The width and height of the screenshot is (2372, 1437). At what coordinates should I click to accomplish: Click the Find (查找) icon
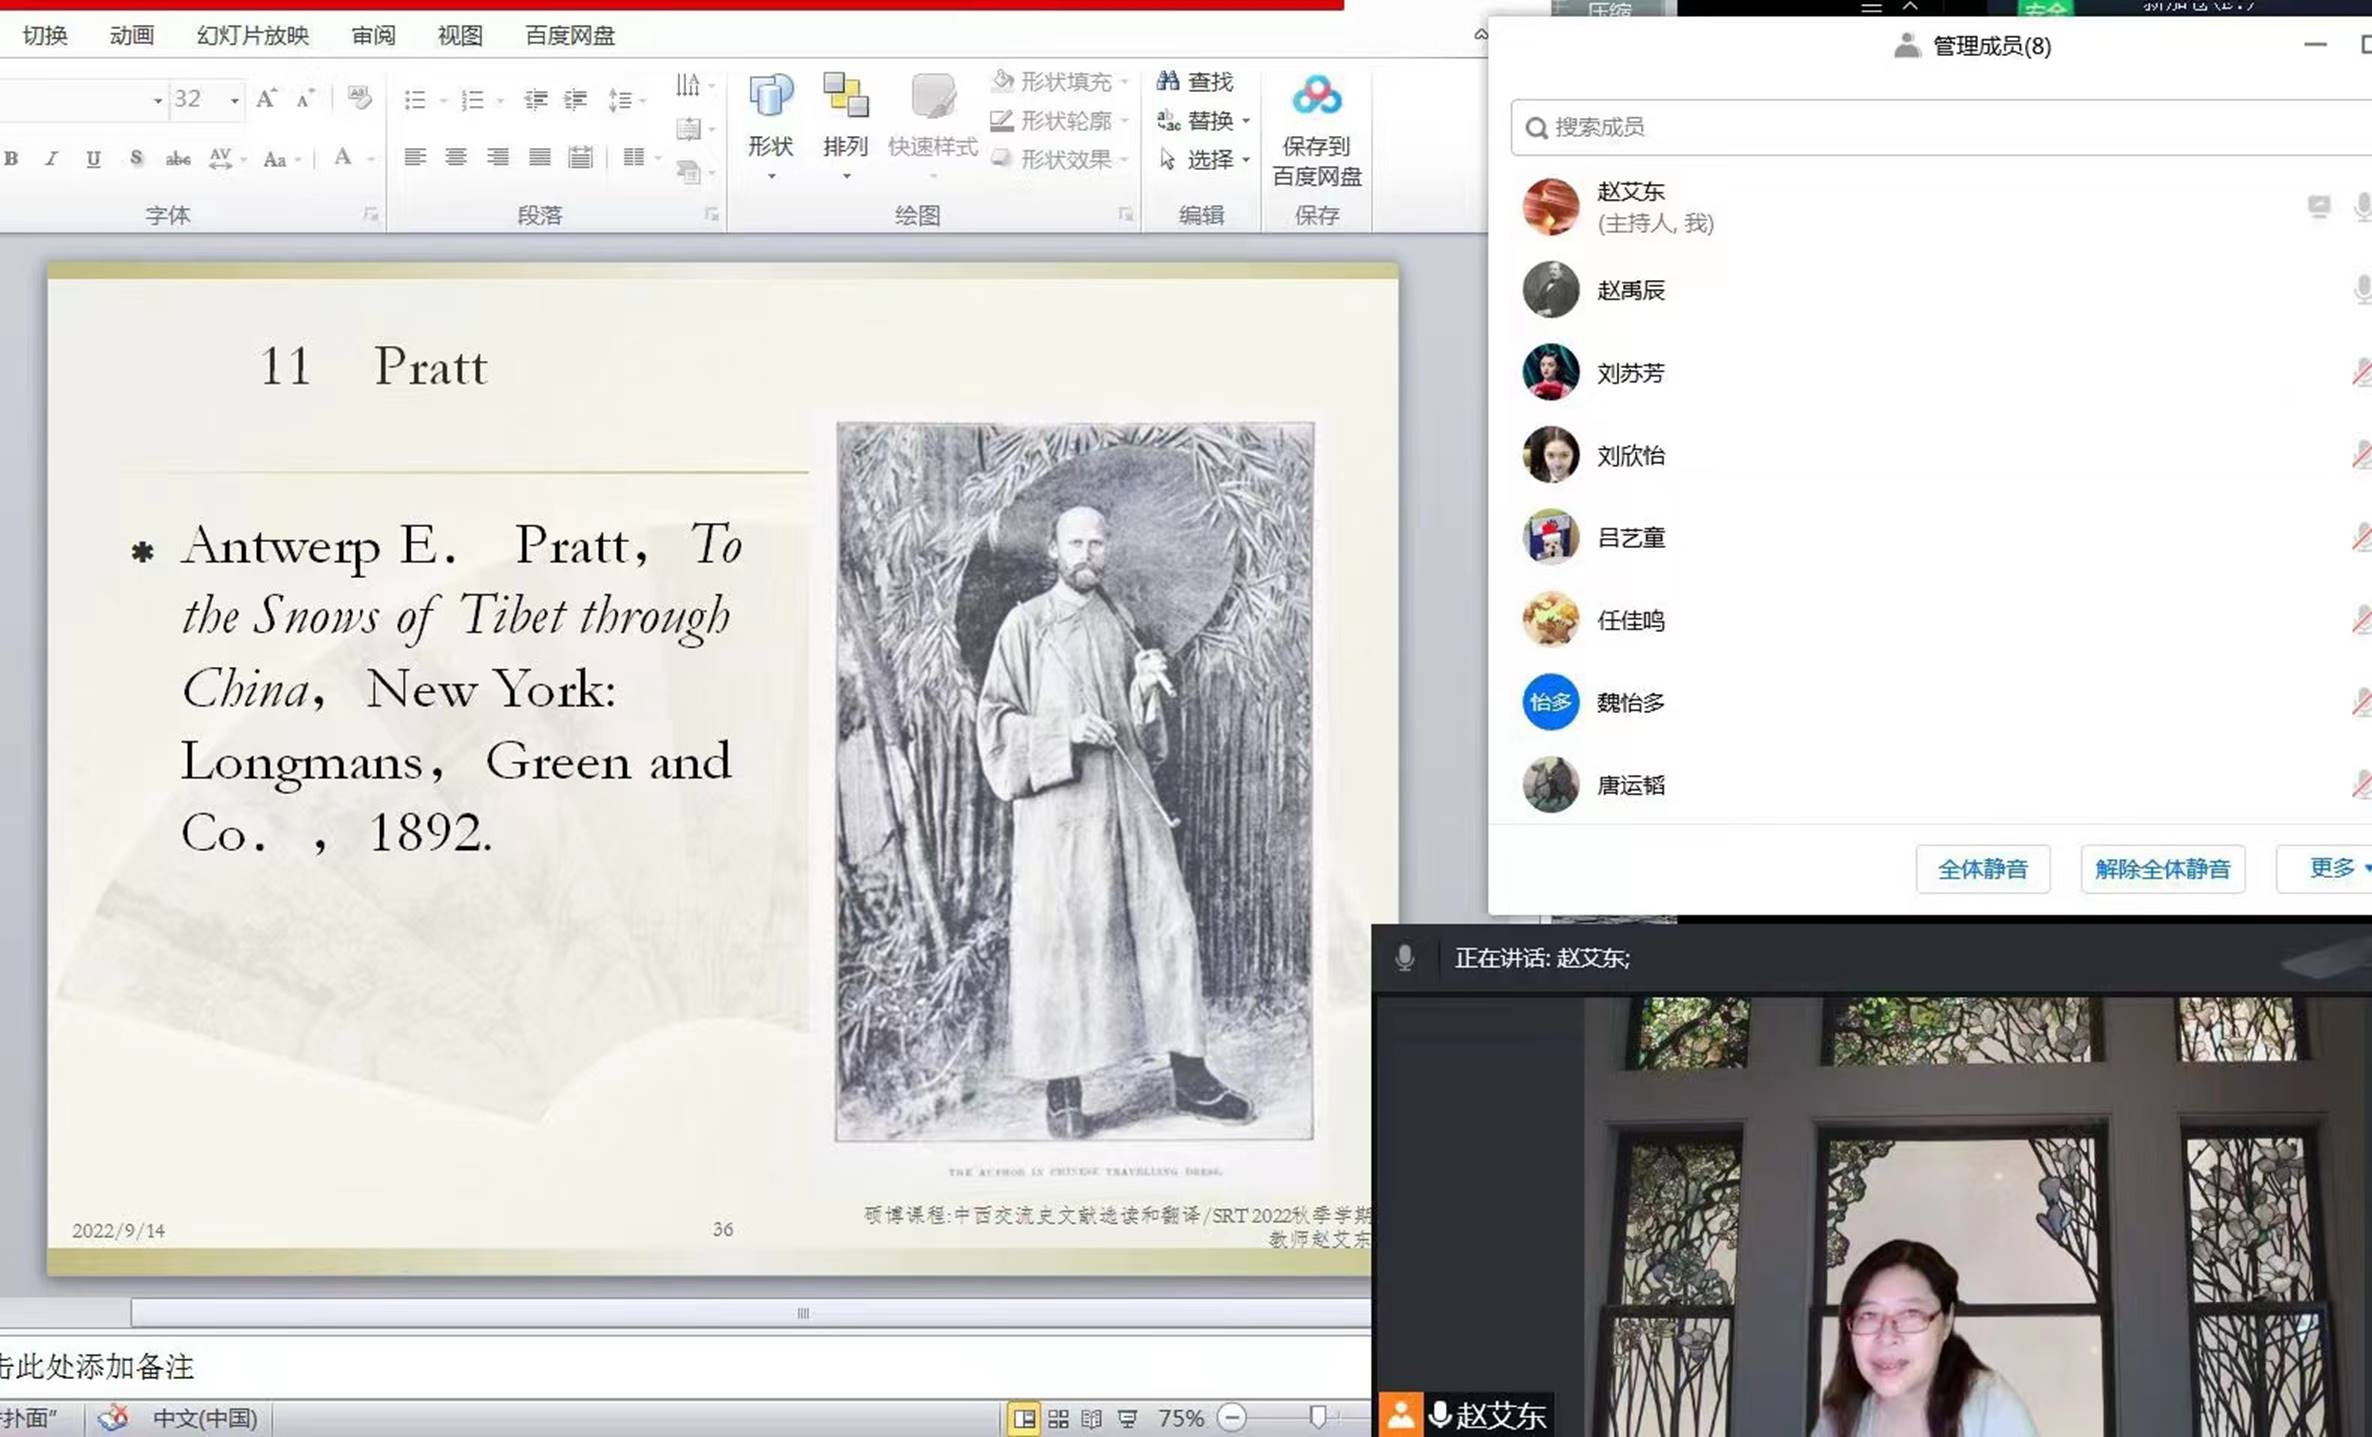pos(1168,81)
